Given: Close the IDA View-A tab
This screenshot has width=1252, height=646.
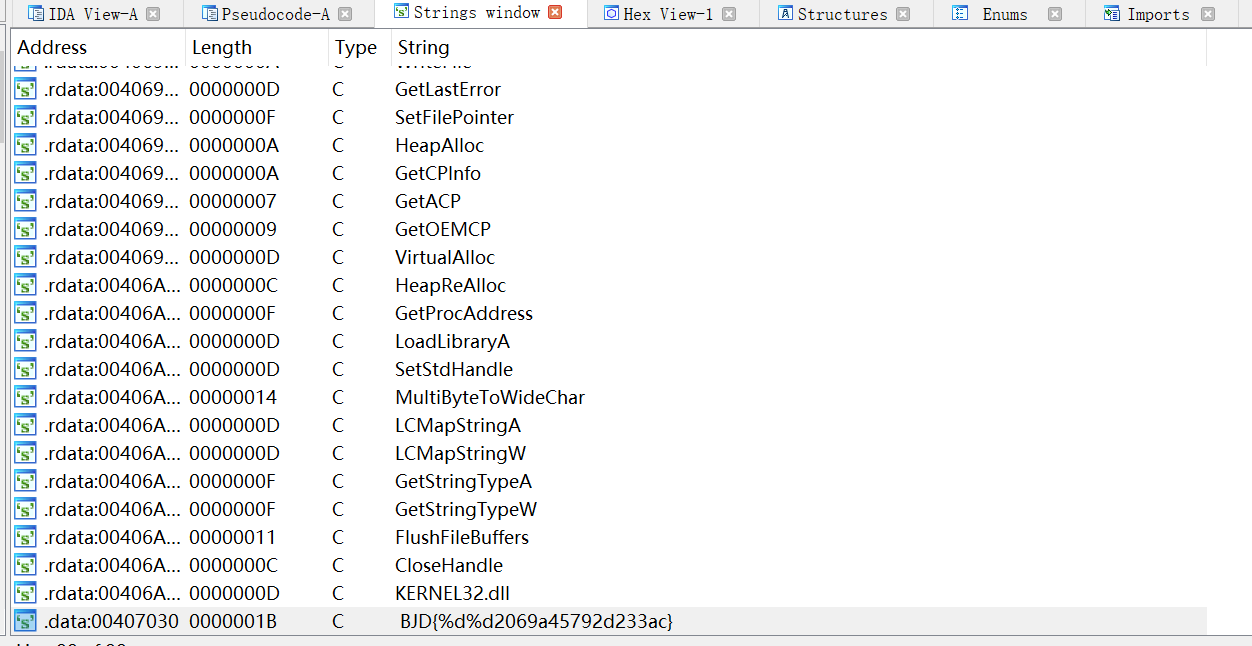Looking at the screenshot, I should tap(153, 14).
